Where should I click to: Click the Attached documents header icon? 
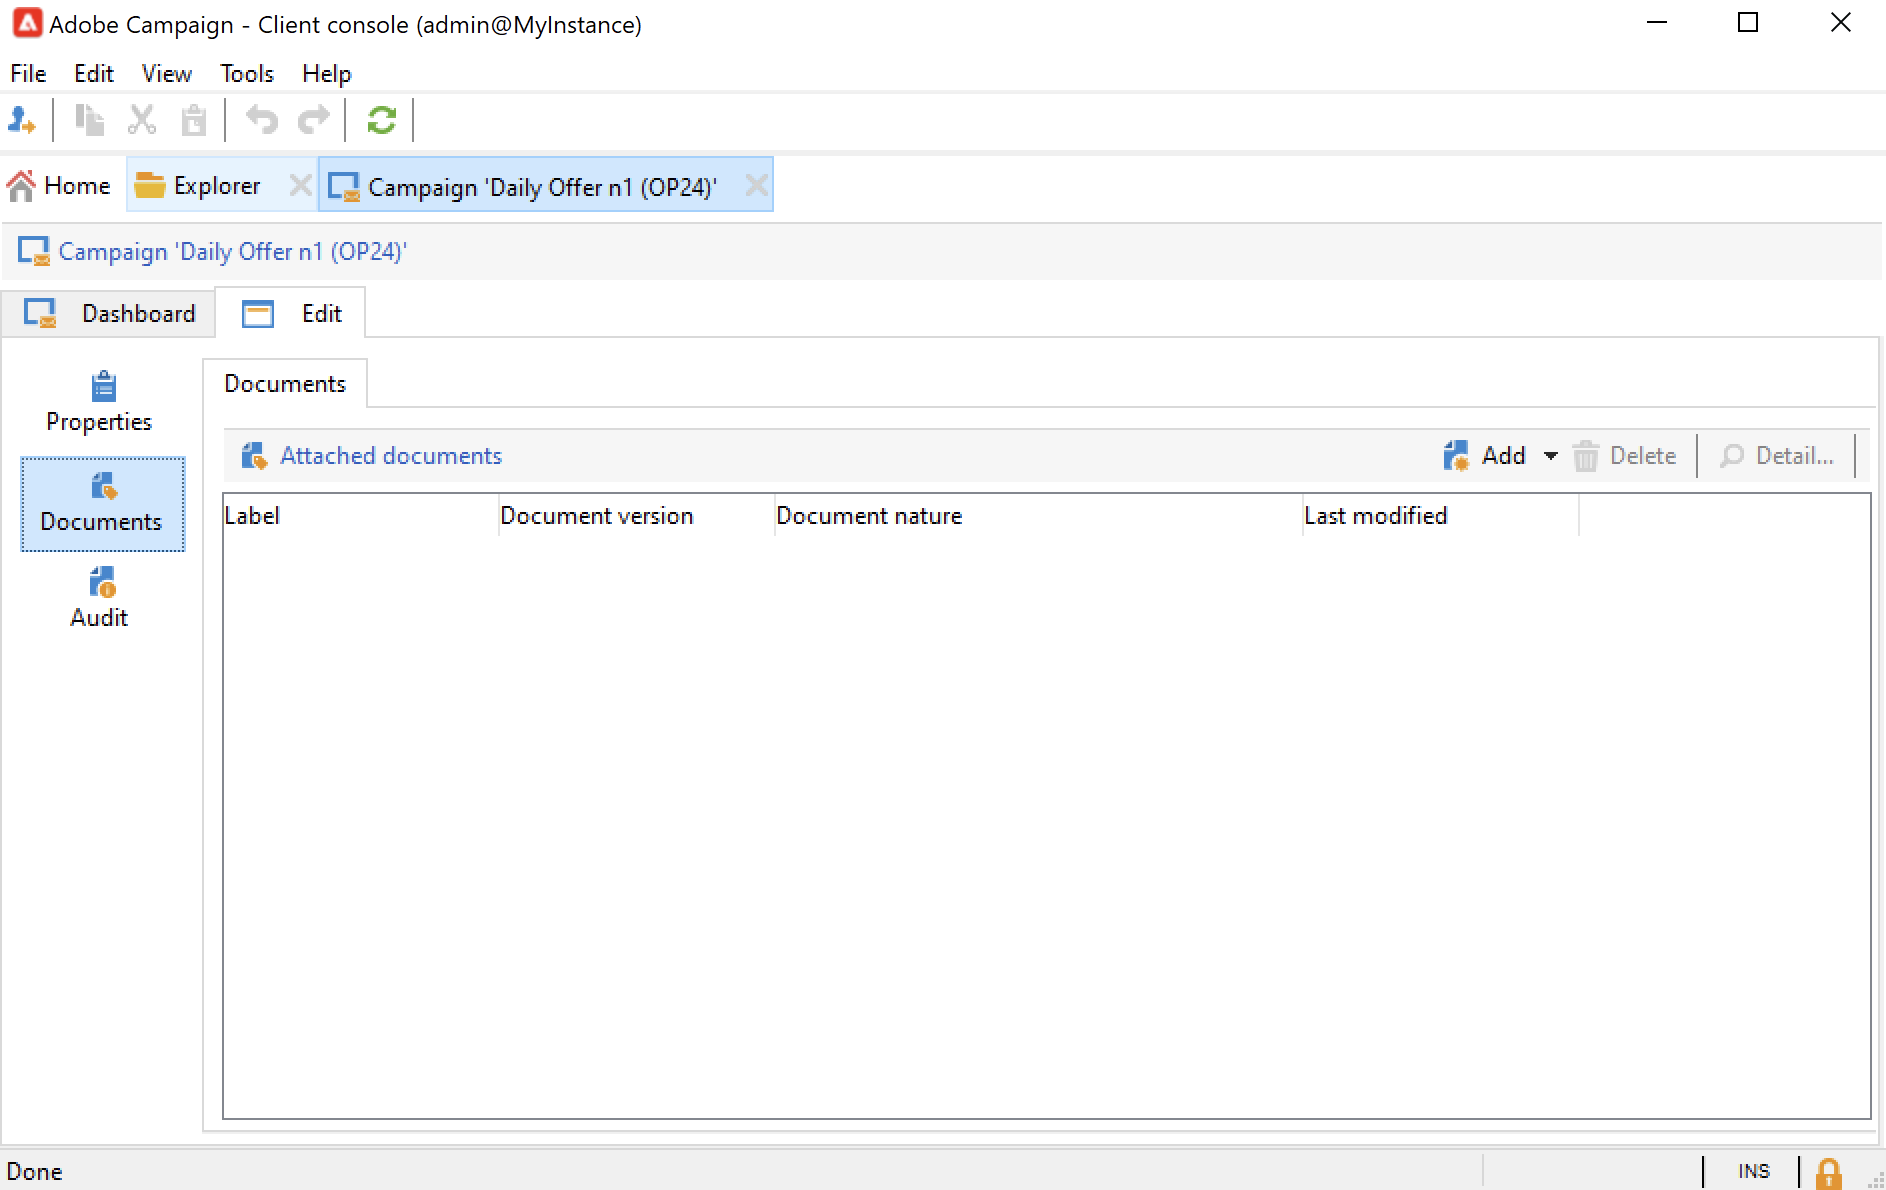click(254, 456)
